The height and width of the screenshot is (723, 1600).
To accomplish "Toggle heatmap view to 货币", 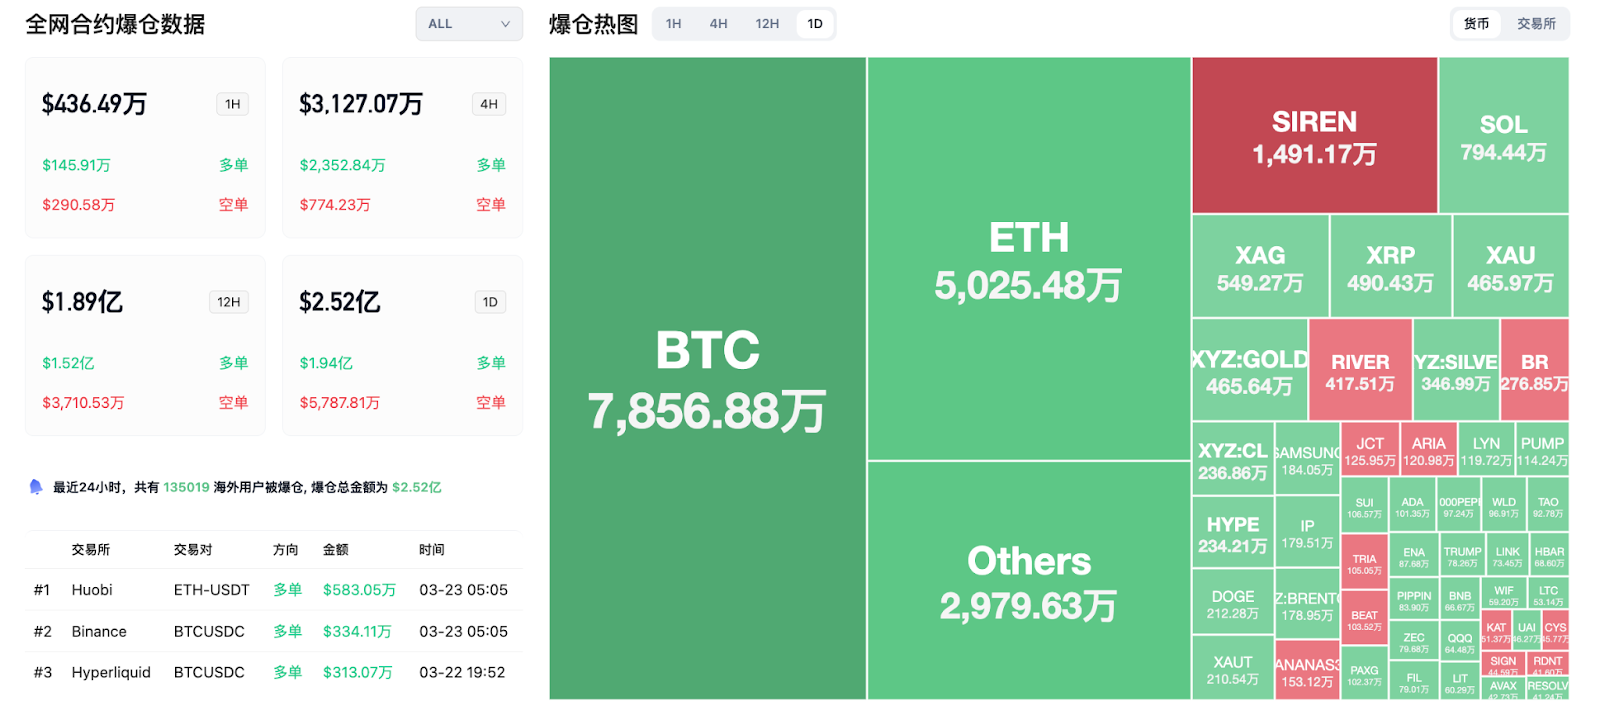I will [1476, 24].
